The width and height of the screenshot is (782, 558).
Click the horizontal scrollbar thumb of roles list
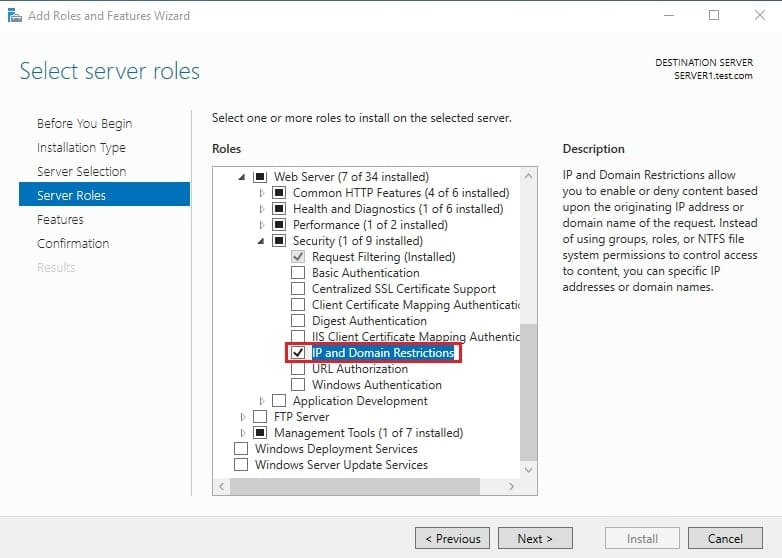point(355,486)
